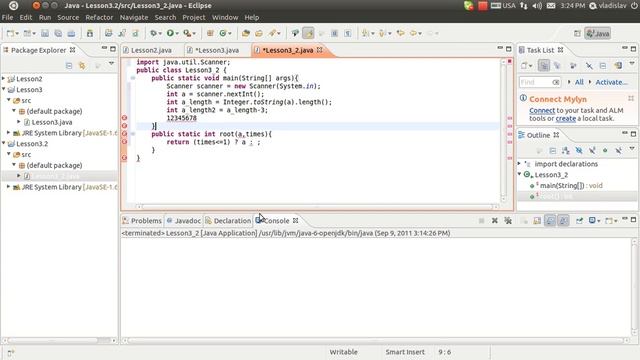The height and width of the screenshot is (360, 640).
Task: Click the New Java Package toolbar icon
Action: pyautogui.click(x=210, y=33)
